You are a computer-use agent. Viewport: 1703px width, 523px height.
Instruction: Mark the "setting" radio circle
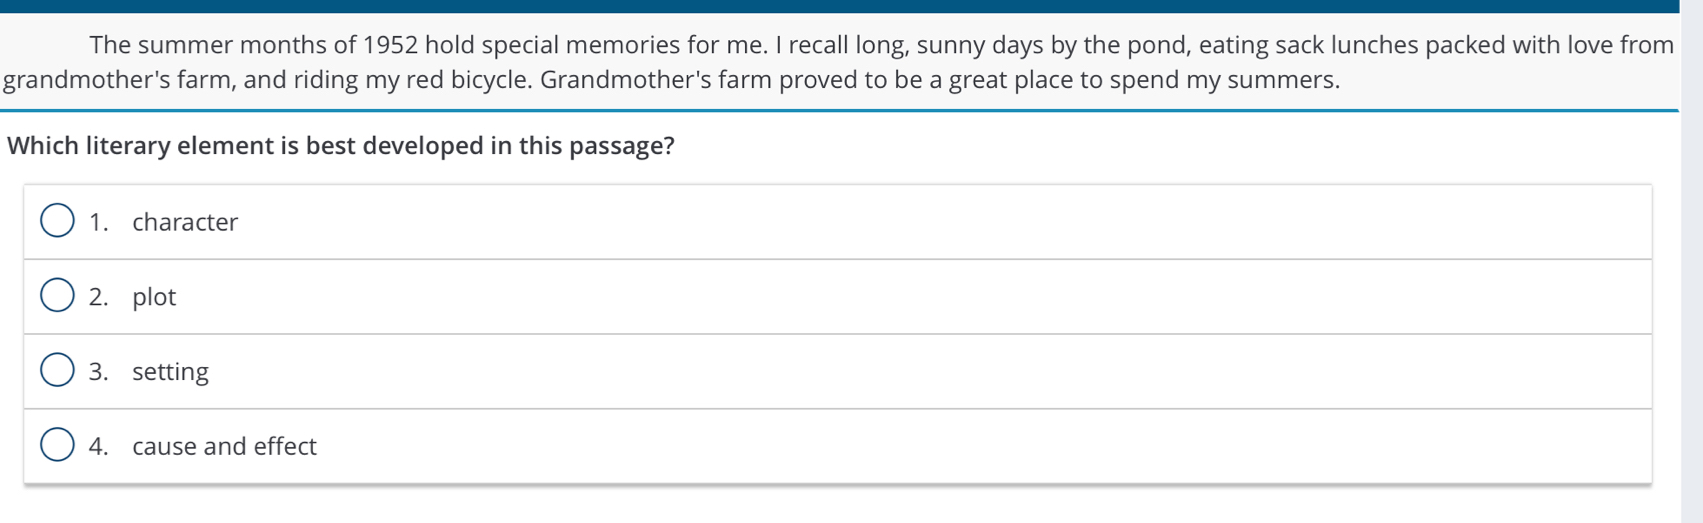coord(57,370)
